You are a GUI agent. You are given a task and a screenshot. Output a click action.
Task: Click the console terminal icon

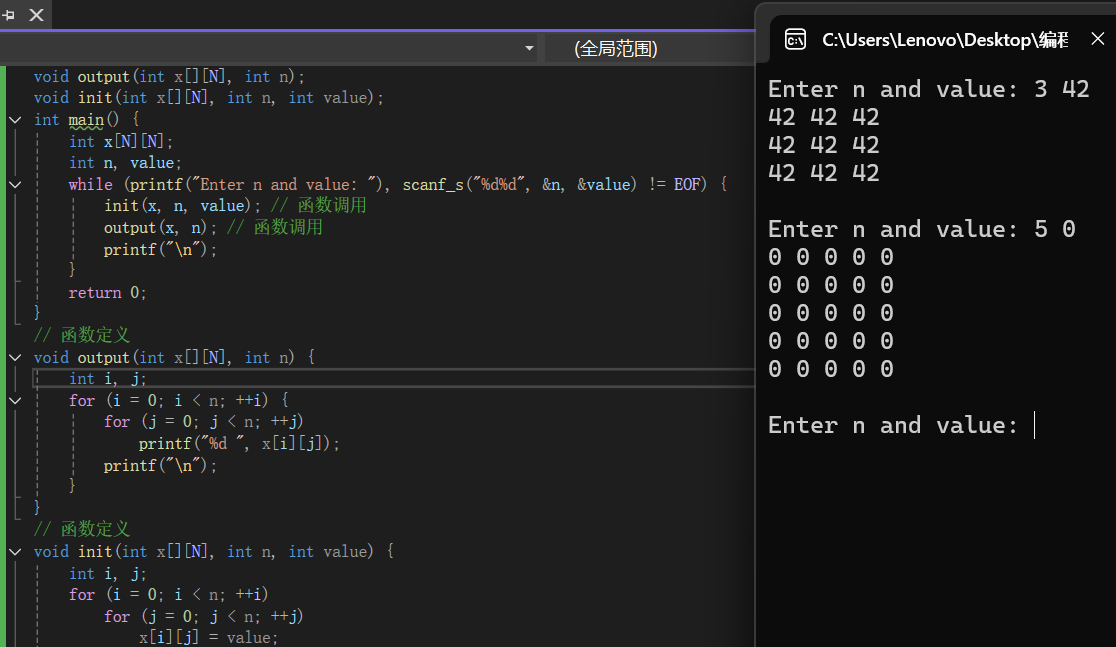tap(795, 40)
